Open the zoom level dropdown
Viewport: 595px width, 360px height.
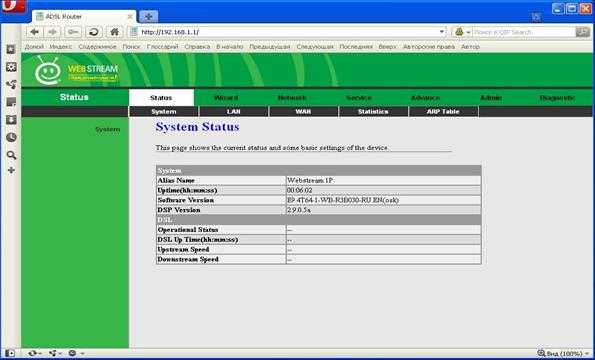564,354
